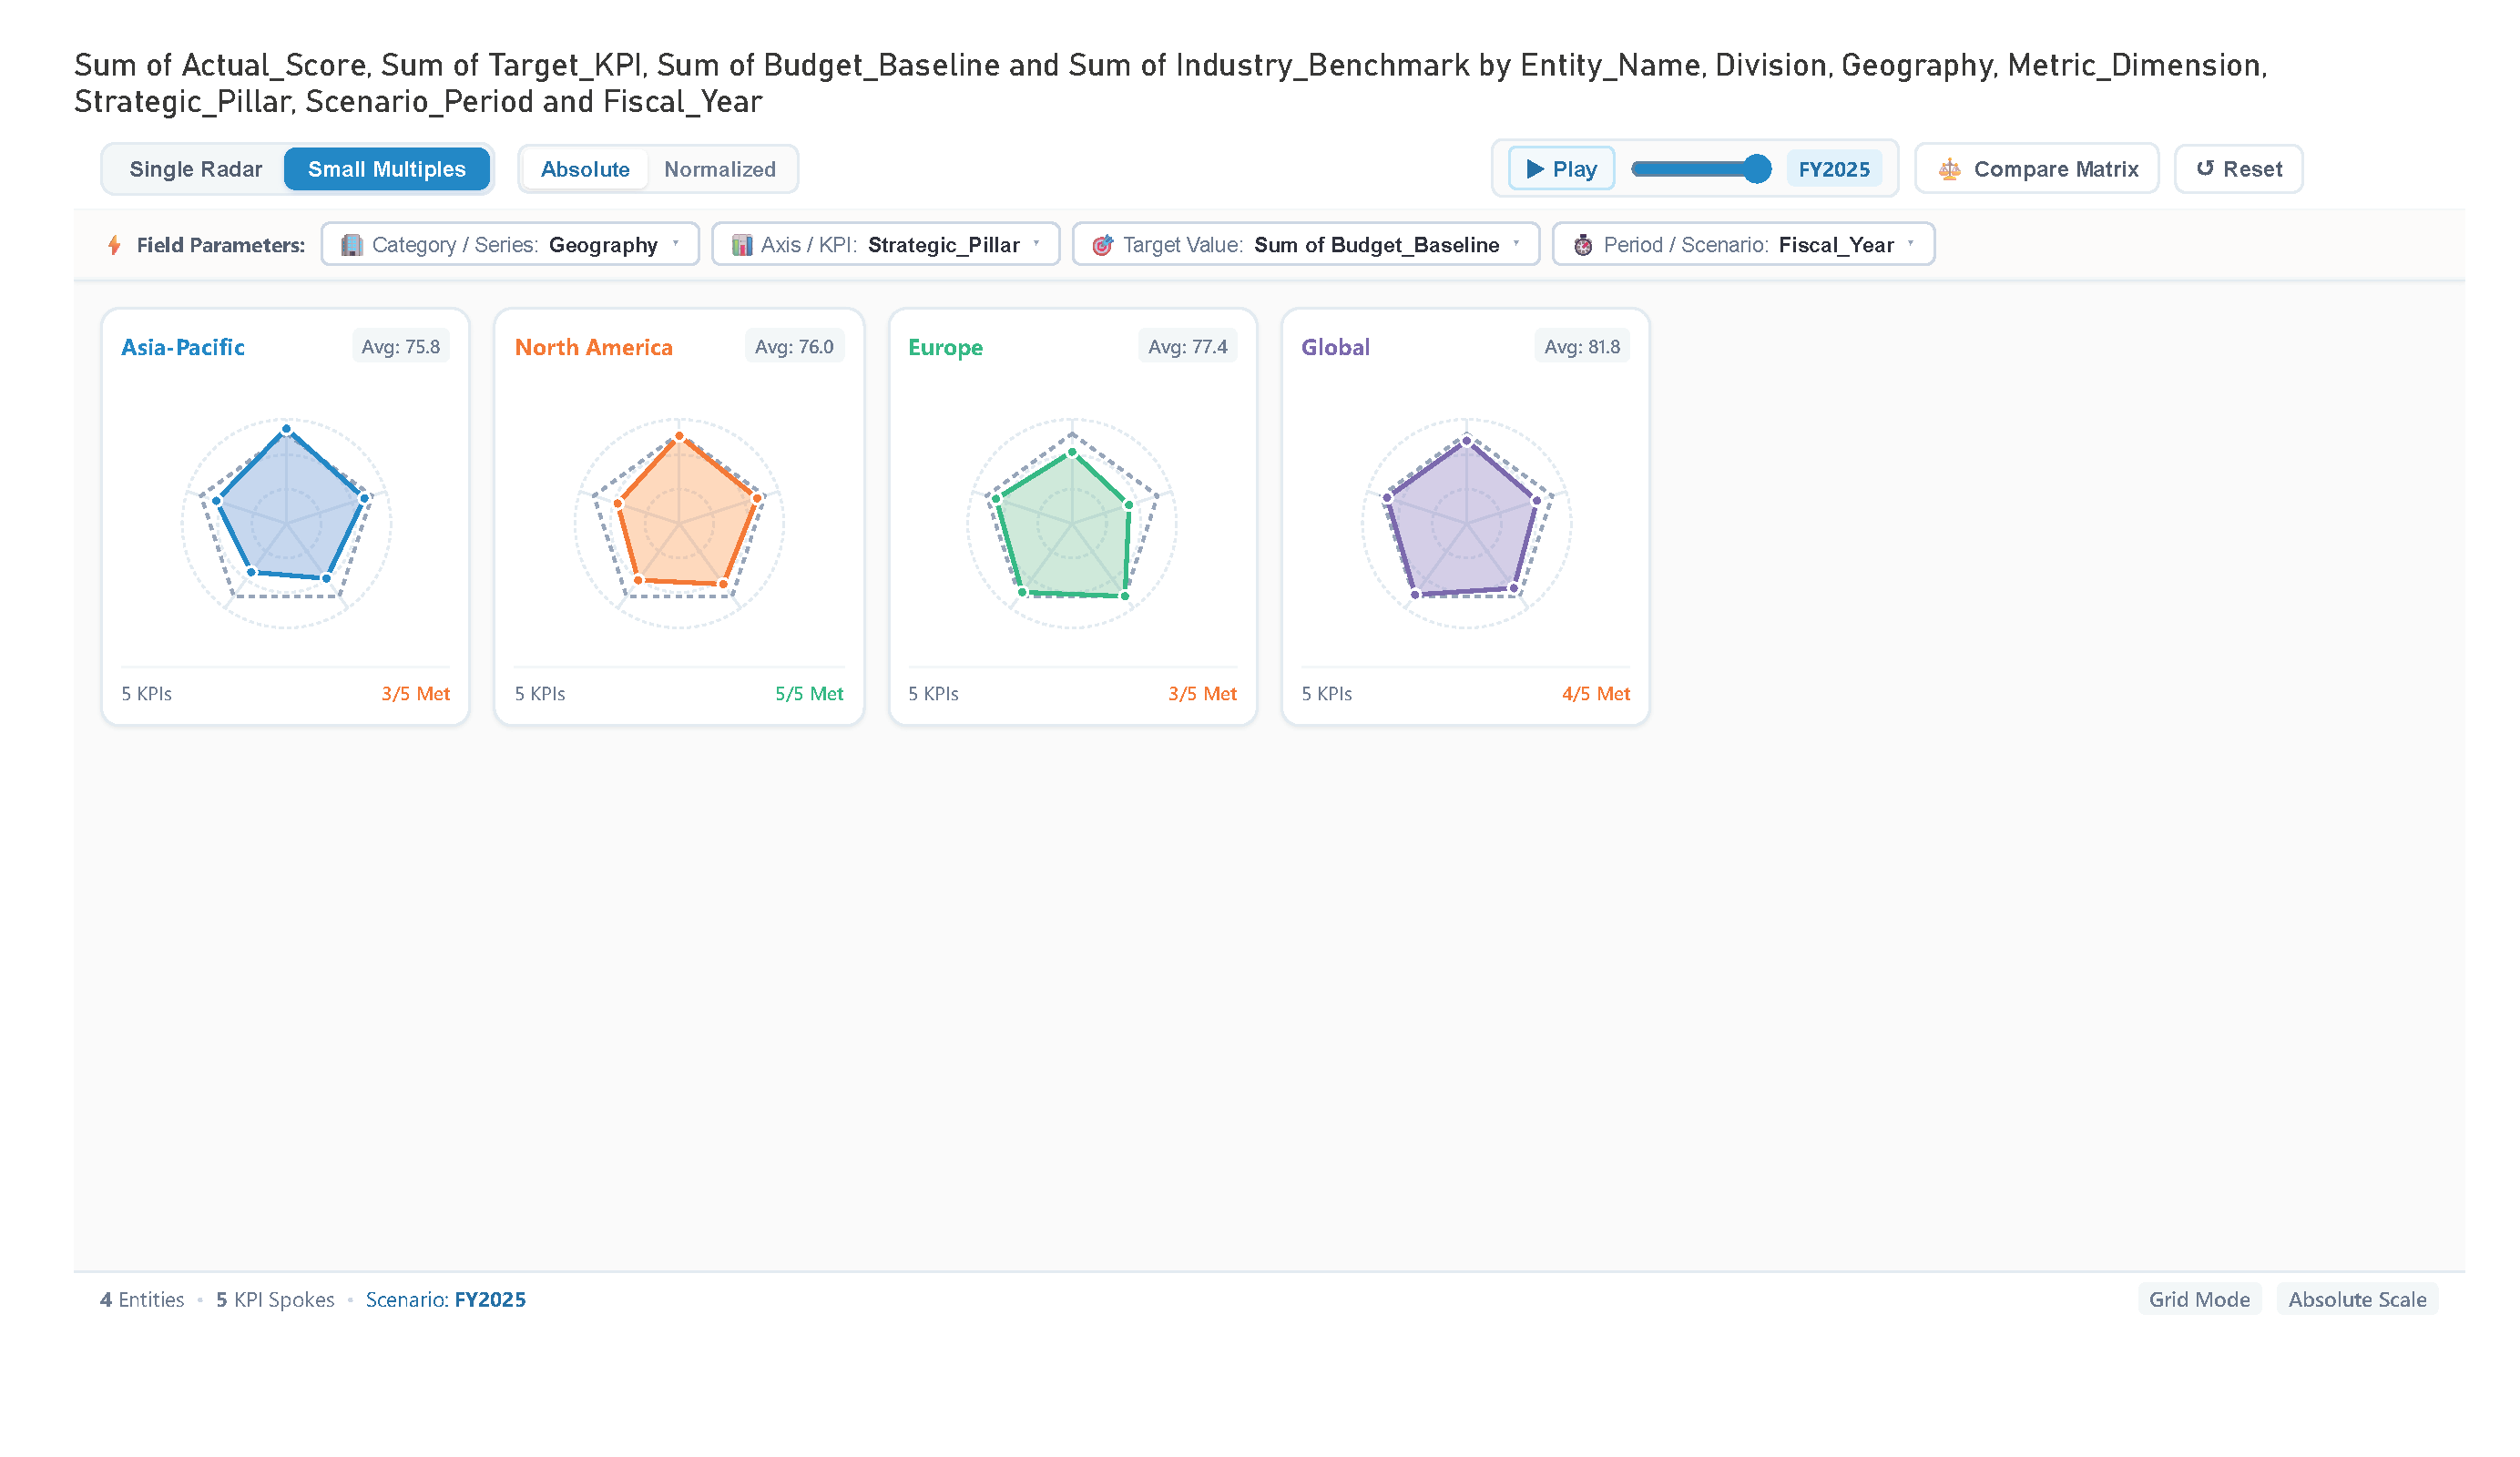Viewport: 2520px width, 1457px height.
Task: Open the Compare Matrix view
Action: pyautogui.click(x=2037, y=169)
